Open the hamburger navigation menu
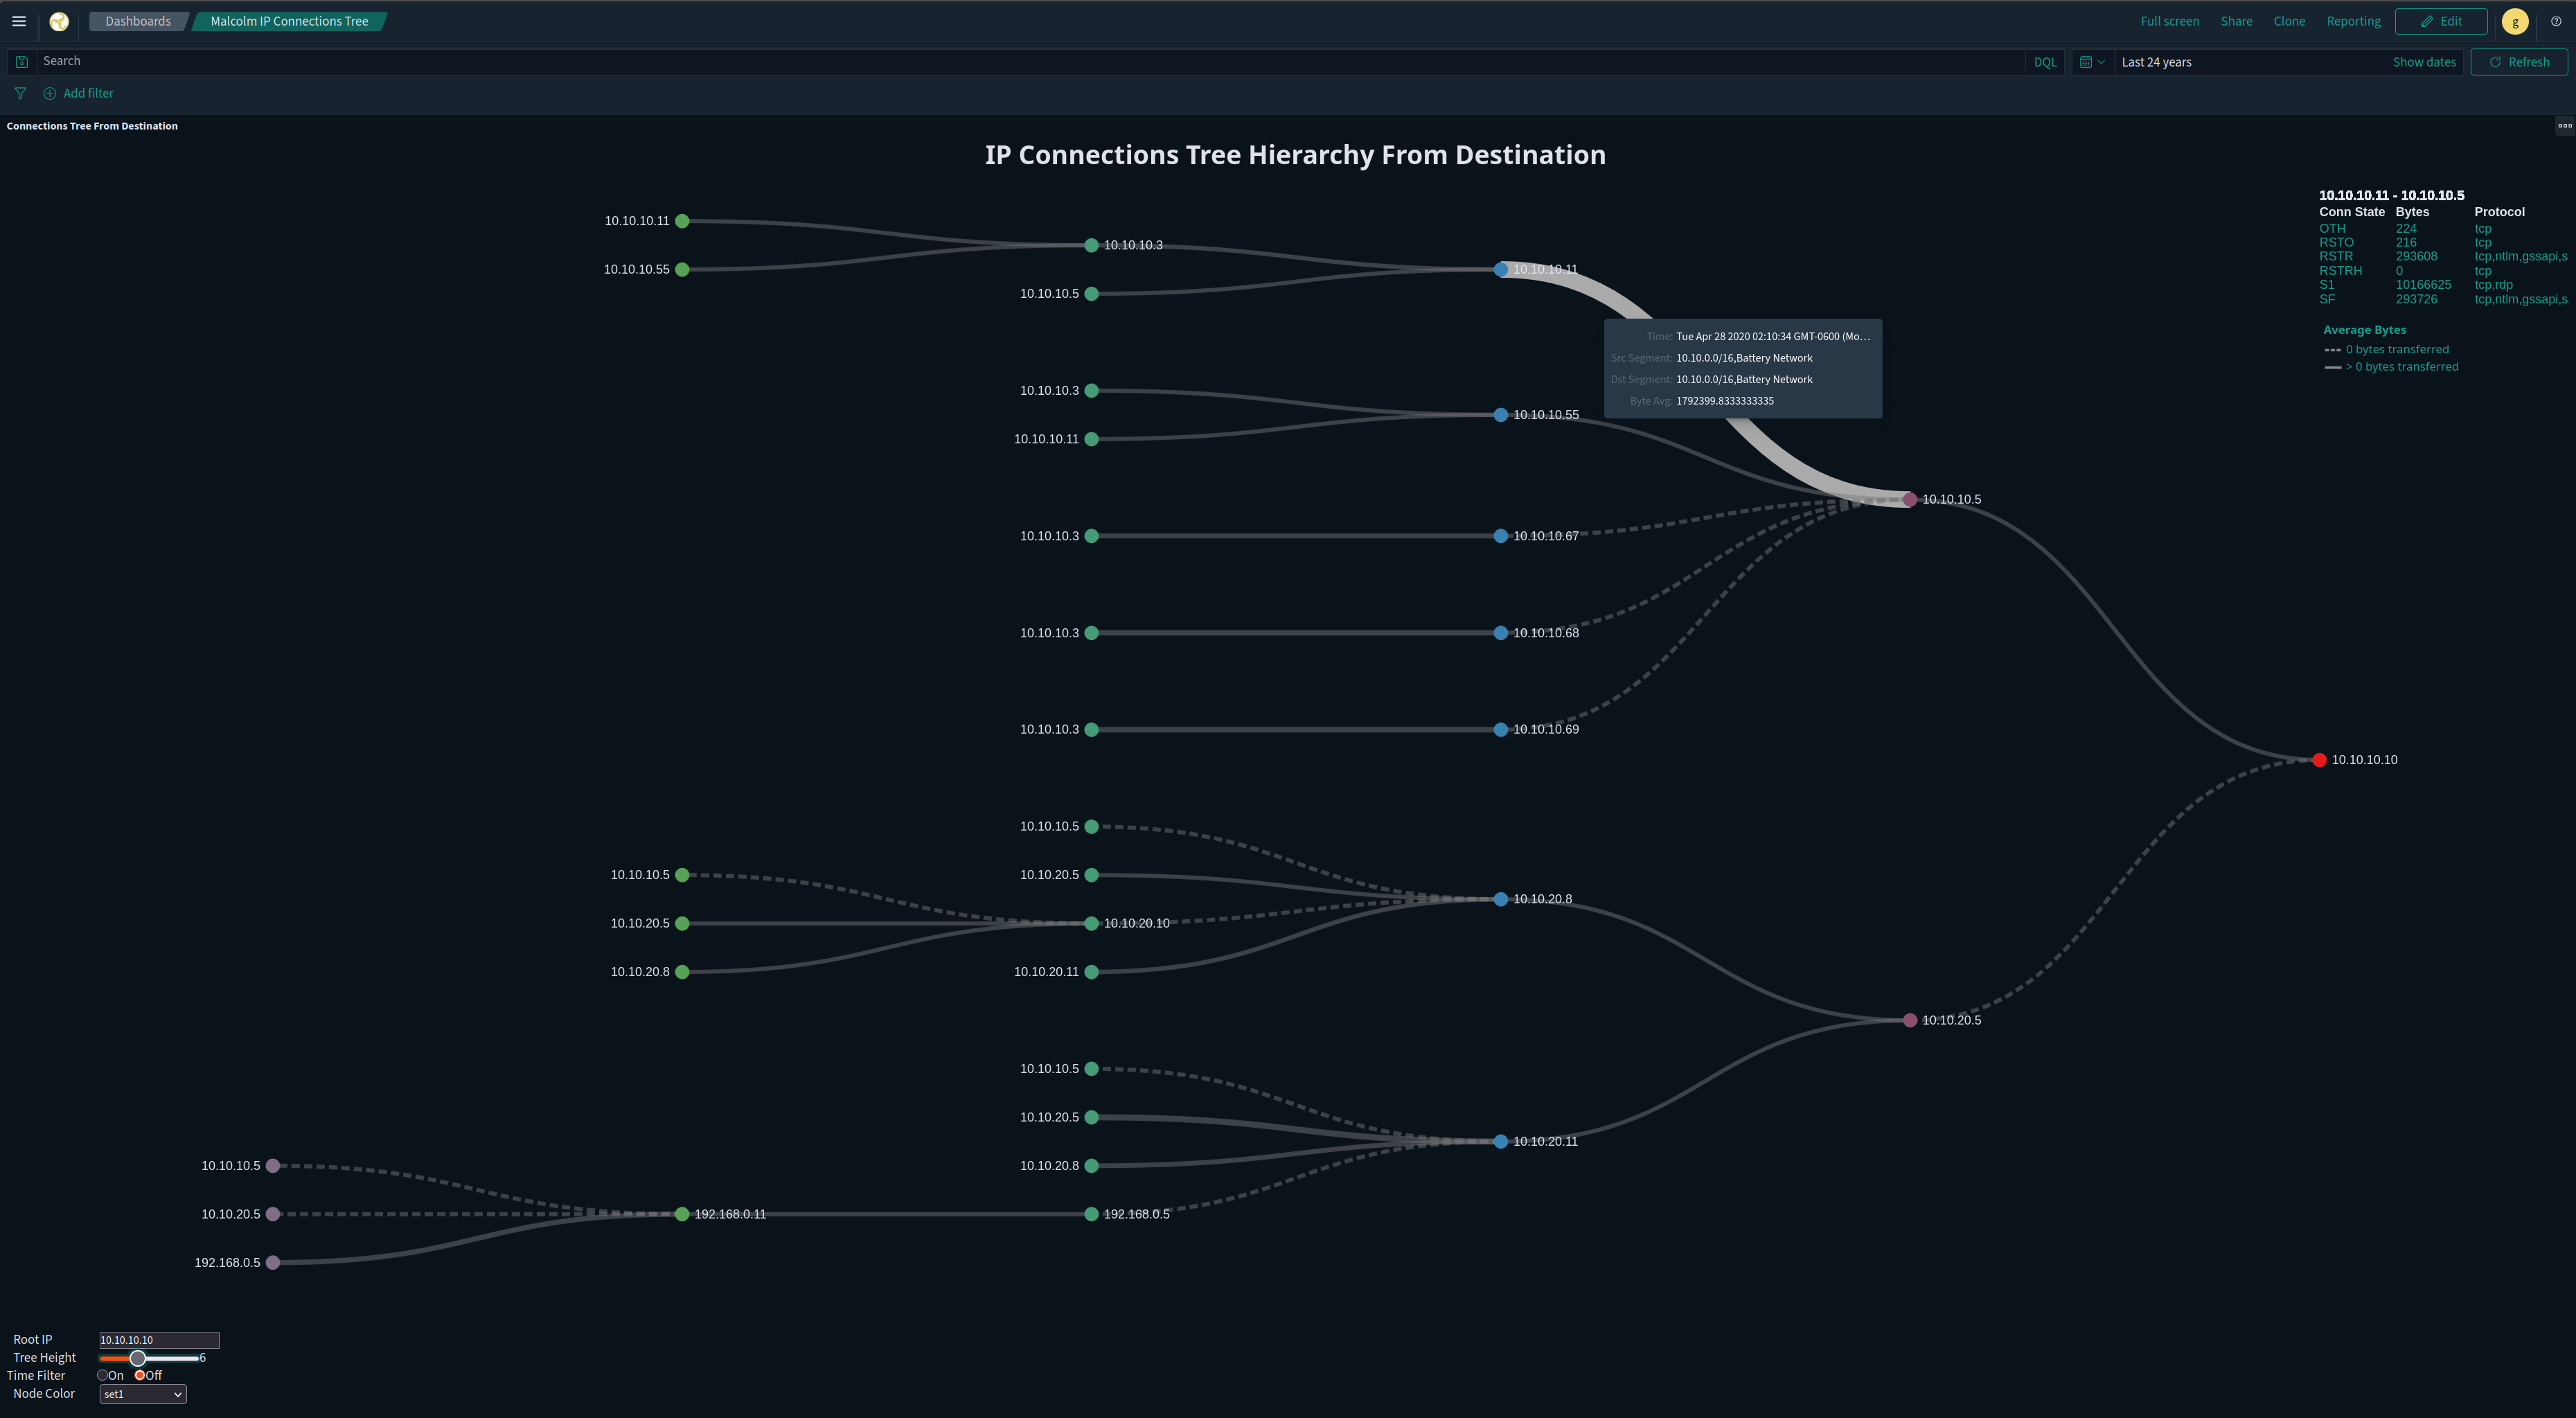Viewport: 2576px width, 1418px height. tap(19, 21)
